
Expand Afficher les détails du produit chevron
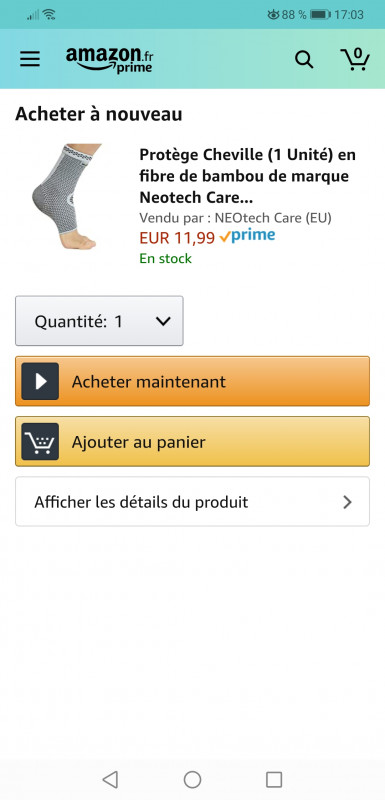point(347,503)
